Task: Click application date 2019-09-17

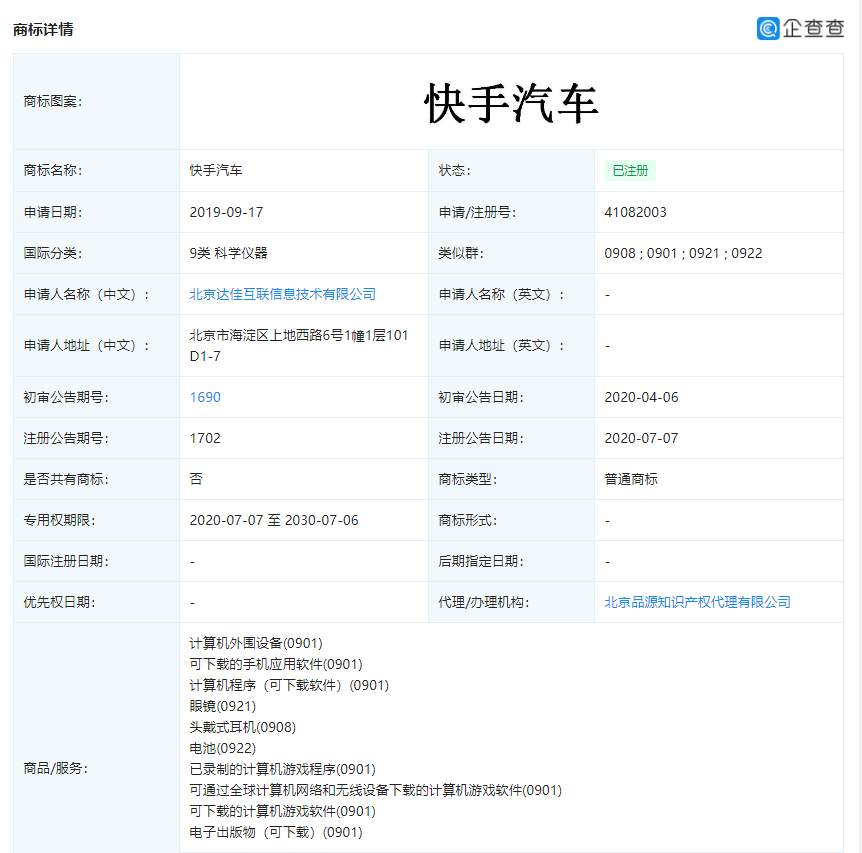Action: tap(226, 212)
